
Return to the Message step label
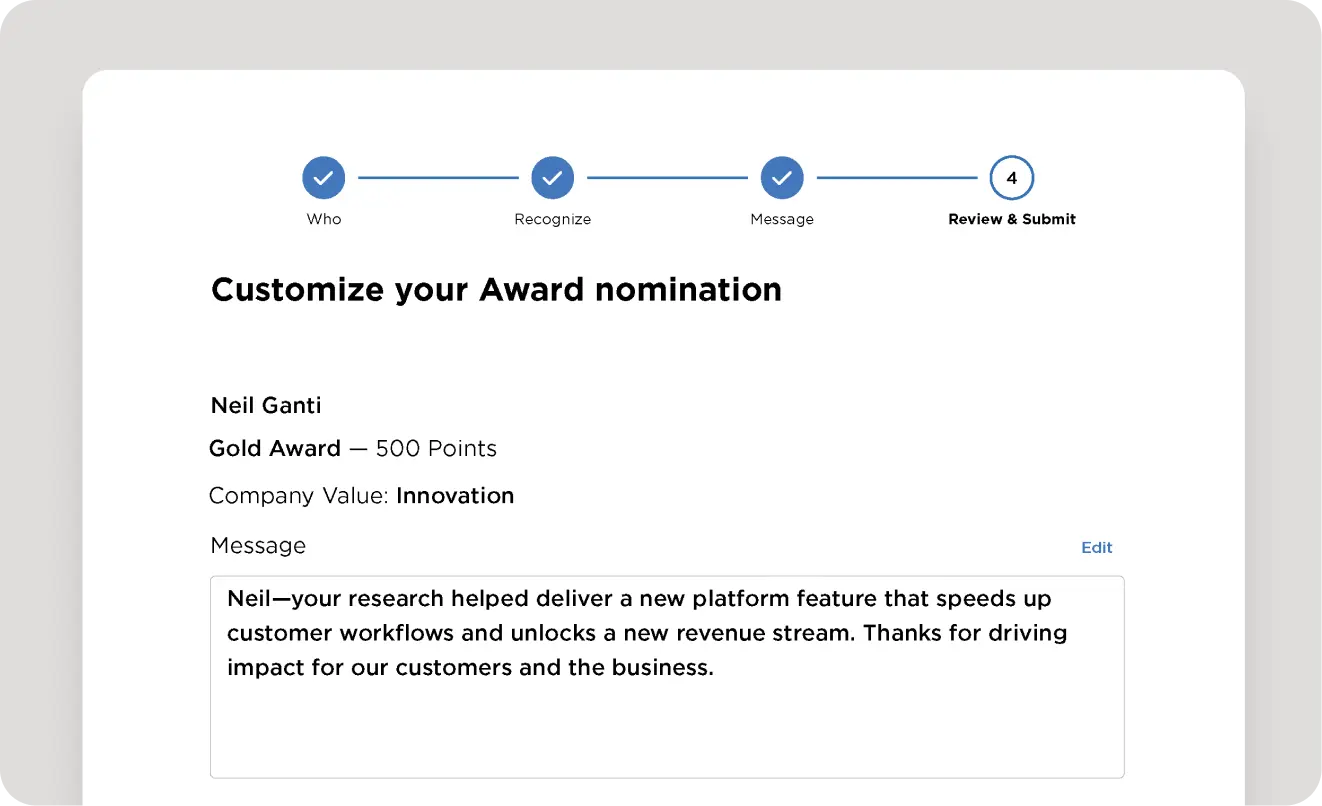pos(782,219)
